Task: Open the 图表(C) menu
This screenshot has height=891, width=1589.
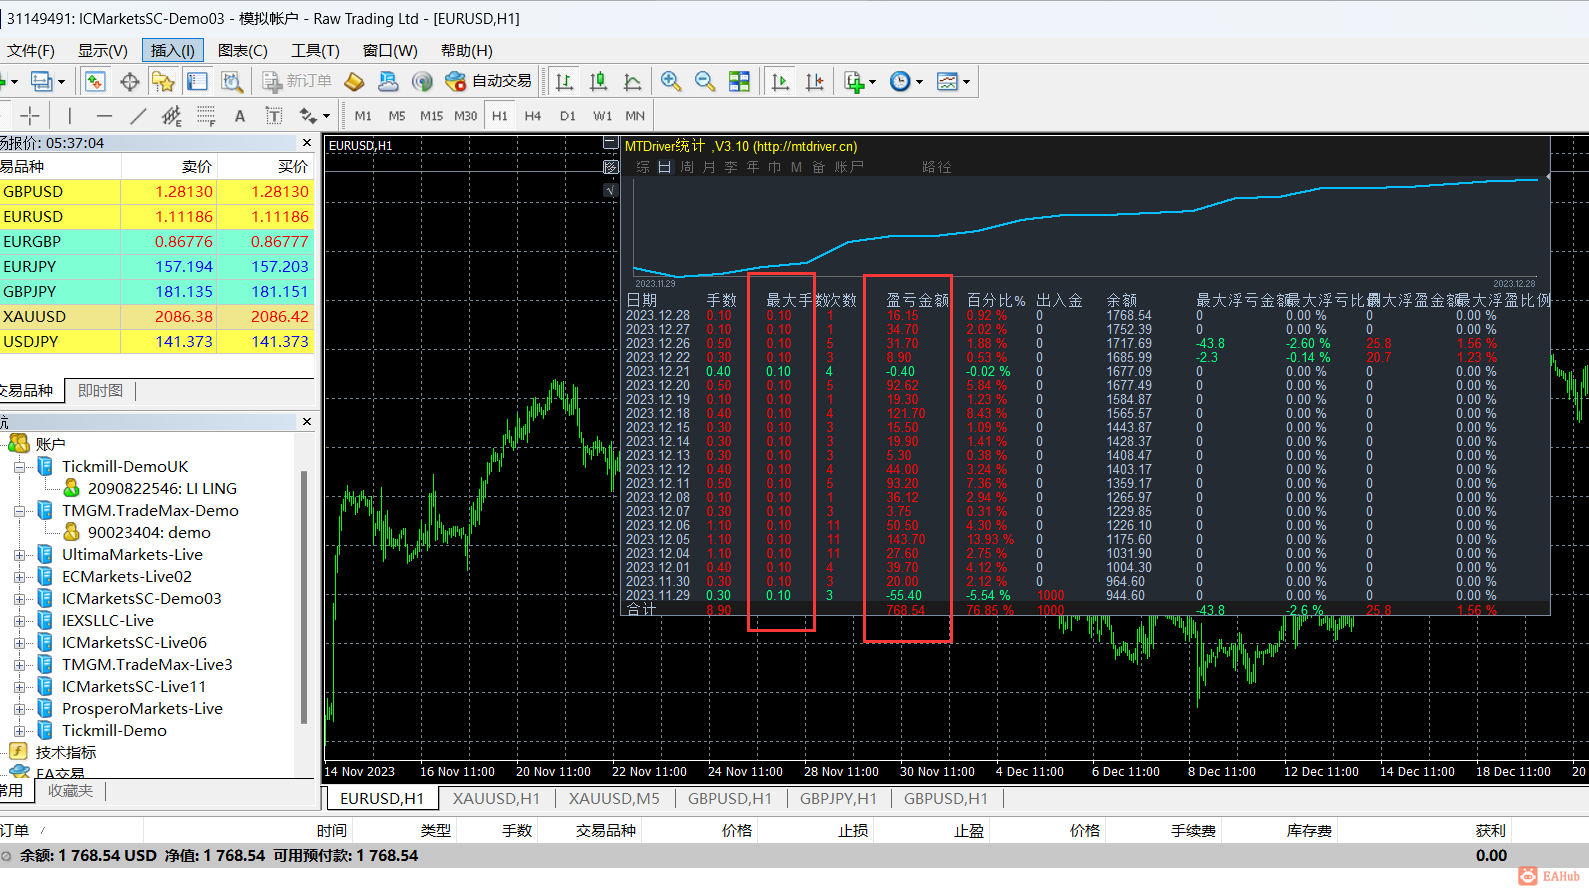Action: pyautogui.click(x=242, y=51)
